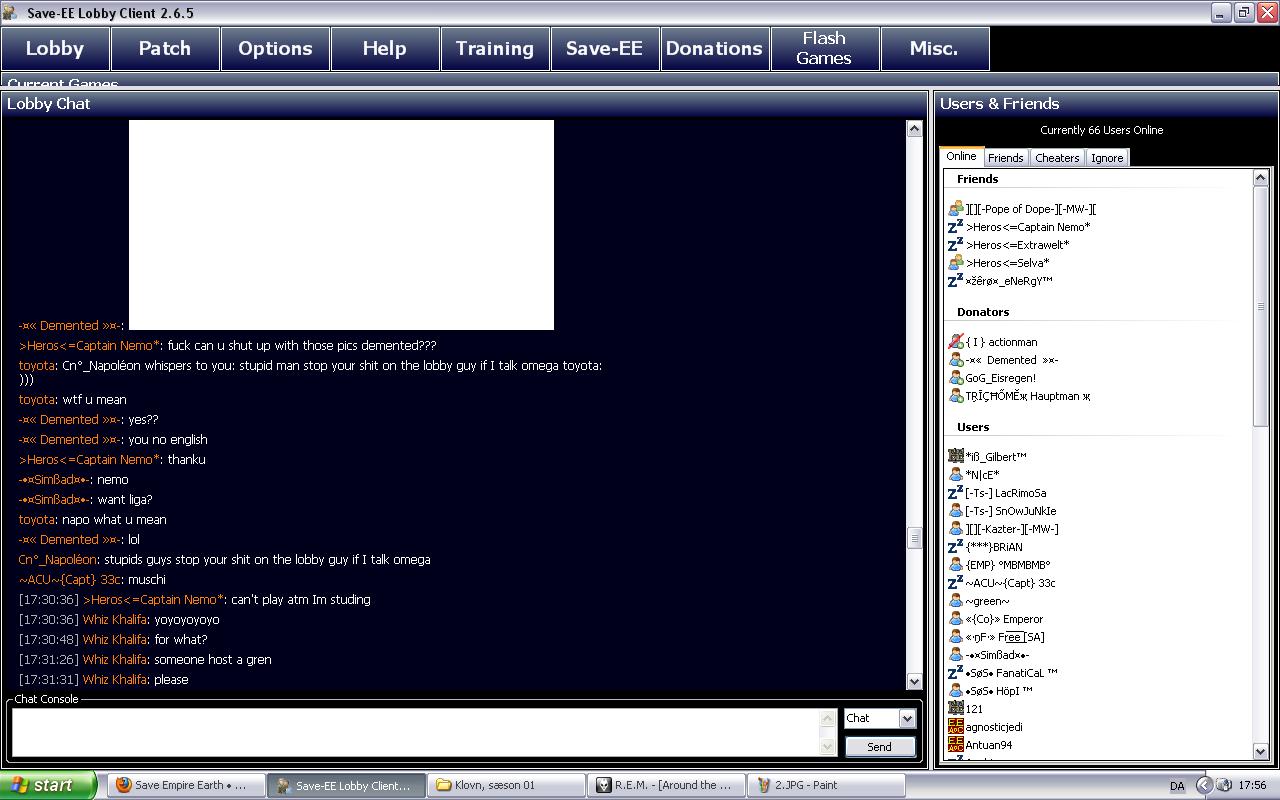Screen dimensions: 1280x800
Task: Switch to the Friends tab
Action: [1005, 158]
